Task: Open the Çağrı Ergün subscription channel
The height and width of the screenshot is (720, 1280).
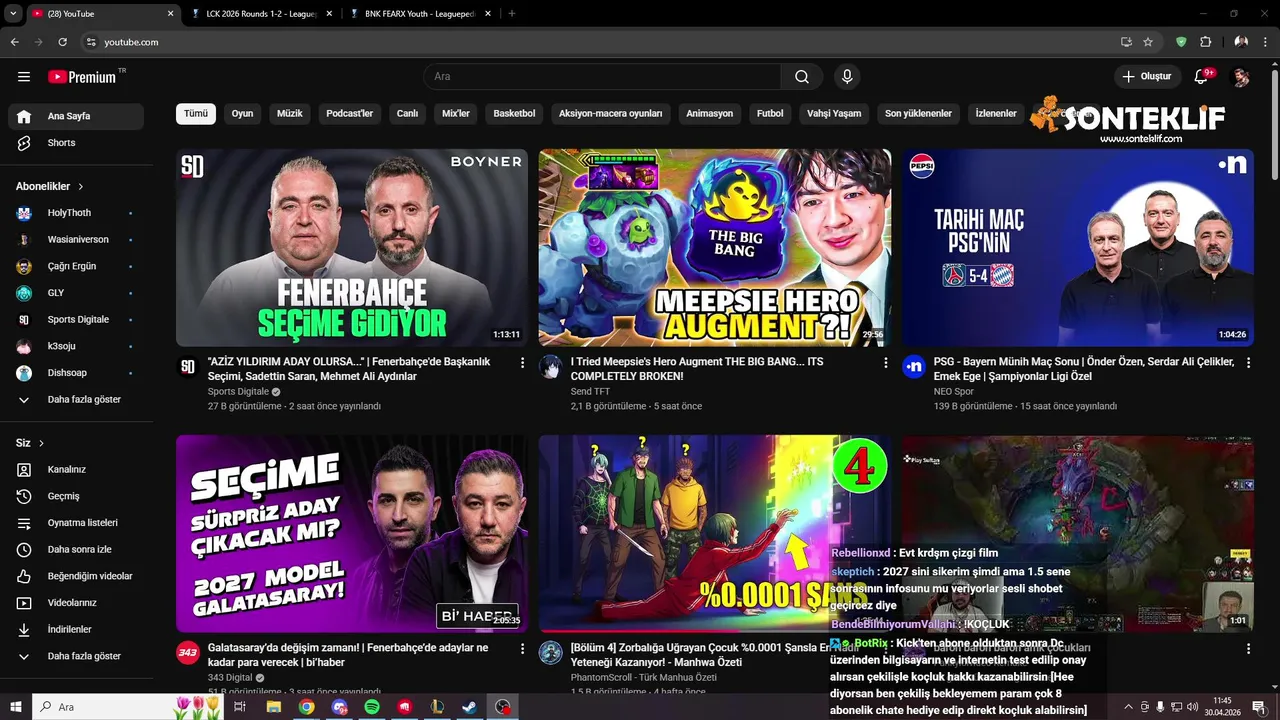Action: (76, 266)
